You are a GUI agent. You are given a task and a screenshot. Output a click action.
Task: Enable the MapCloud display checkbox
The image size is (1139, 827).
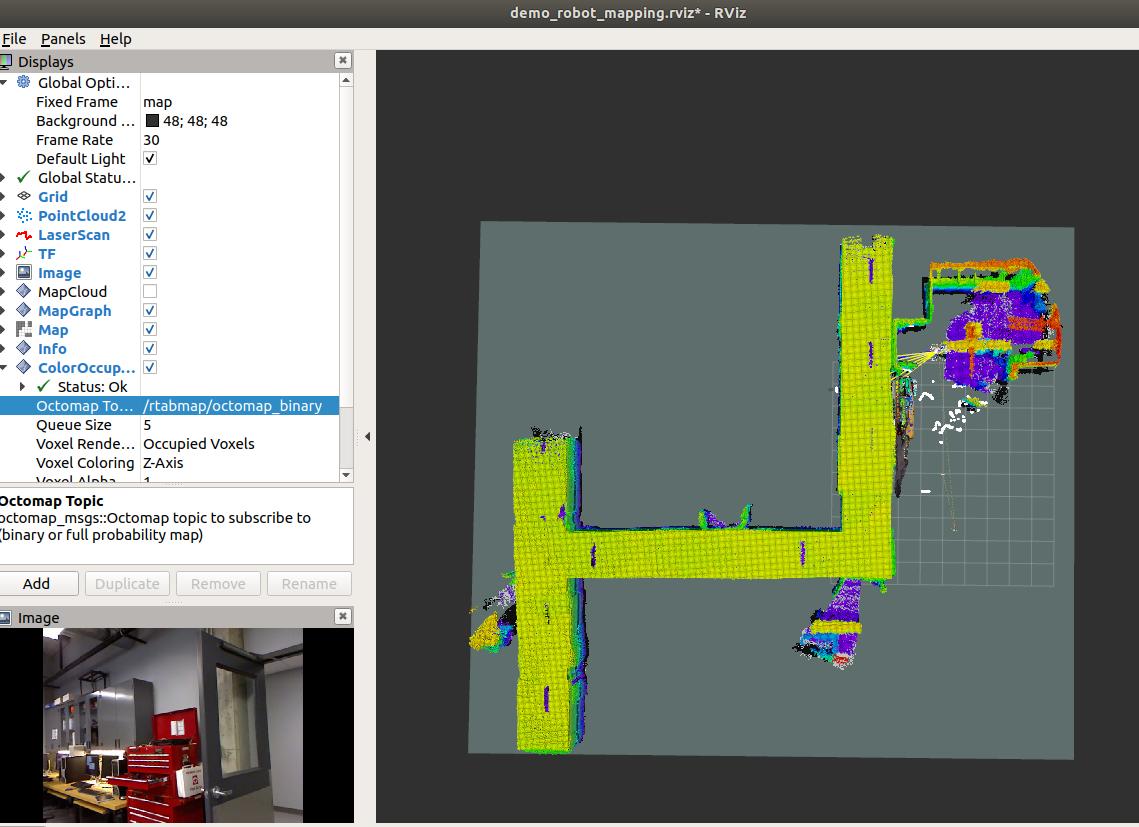point(150,292)
